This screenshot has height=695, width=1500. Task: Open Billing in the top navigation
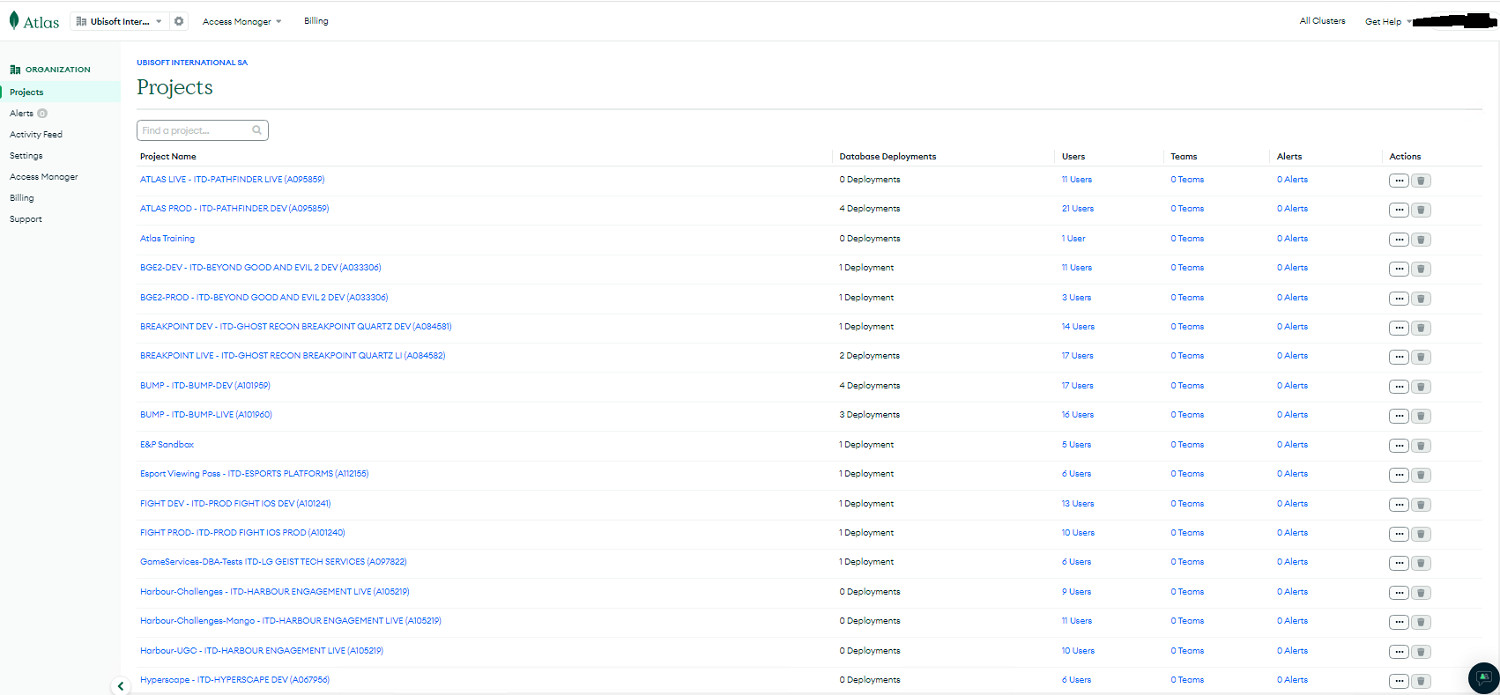(x=316, y=21)
